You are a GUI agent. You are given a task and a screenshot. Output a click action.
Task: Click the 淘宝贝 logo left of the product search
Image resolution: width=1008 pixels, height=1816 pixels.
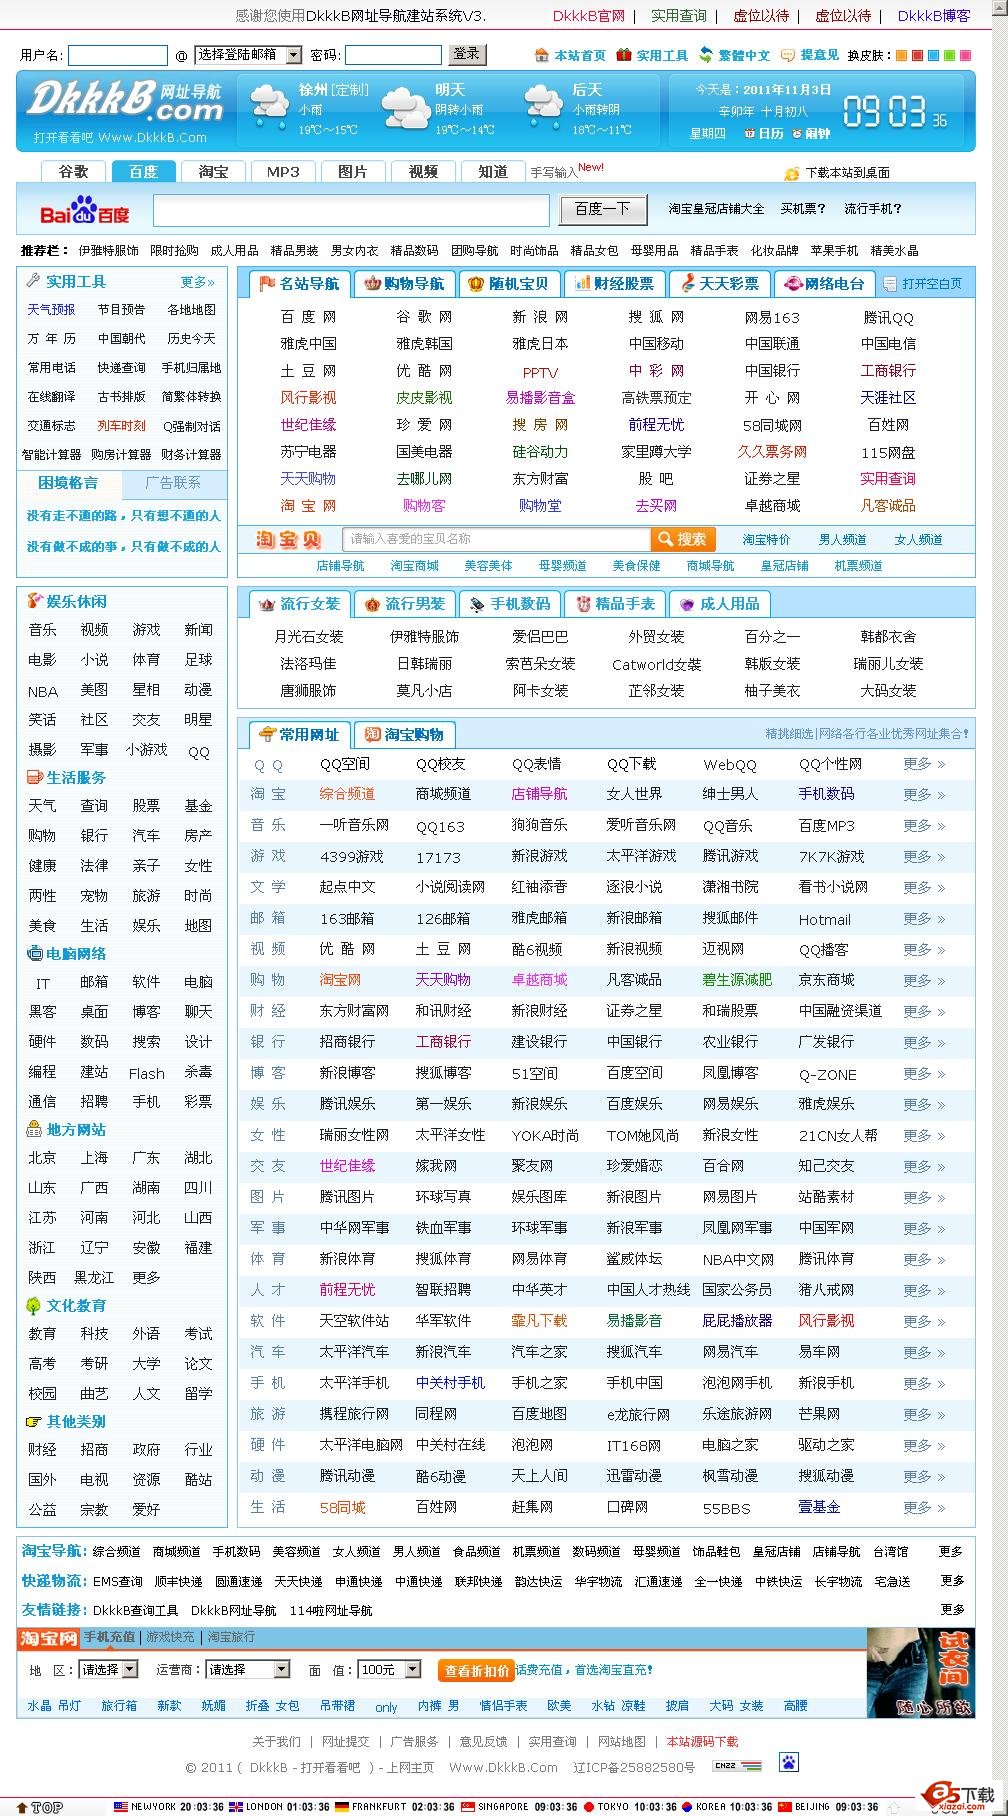[288, 540]
